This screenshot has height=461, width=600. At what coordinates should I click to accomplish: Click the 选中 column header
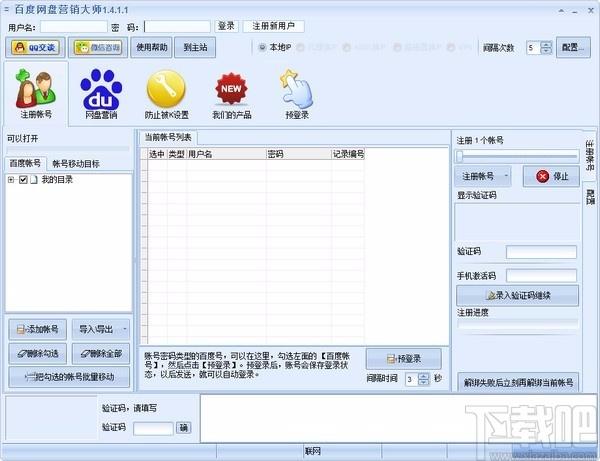tap(157, 154)
